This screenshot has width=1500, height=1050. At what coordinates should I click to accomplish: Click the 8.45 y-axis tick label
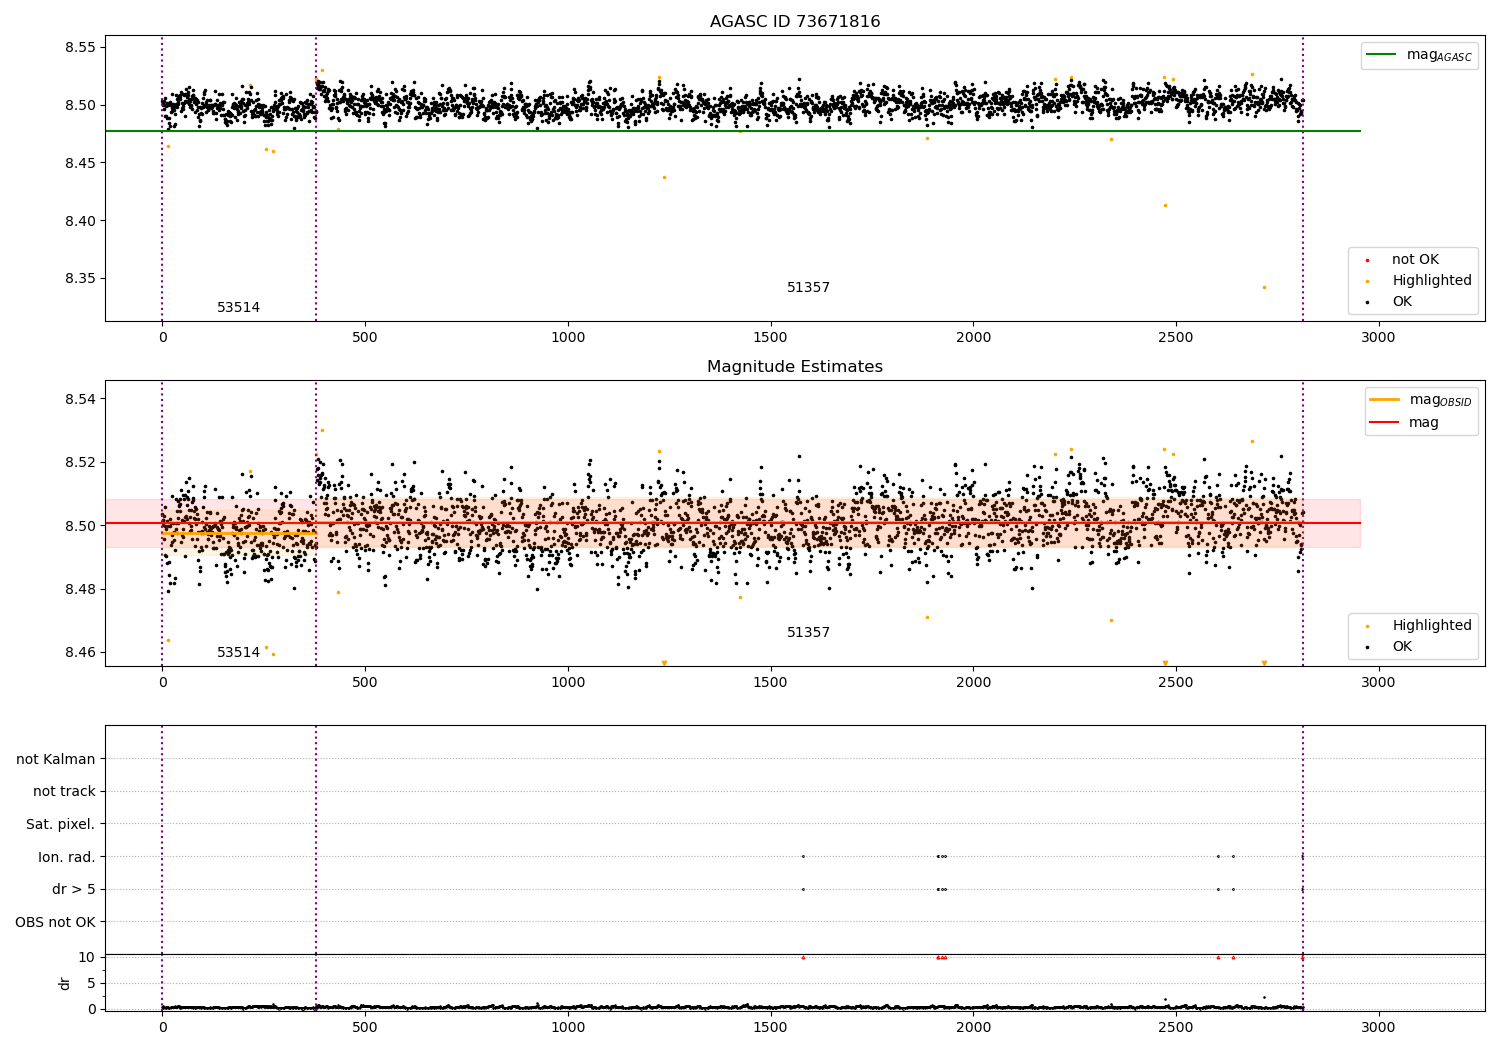click(79, 163)
